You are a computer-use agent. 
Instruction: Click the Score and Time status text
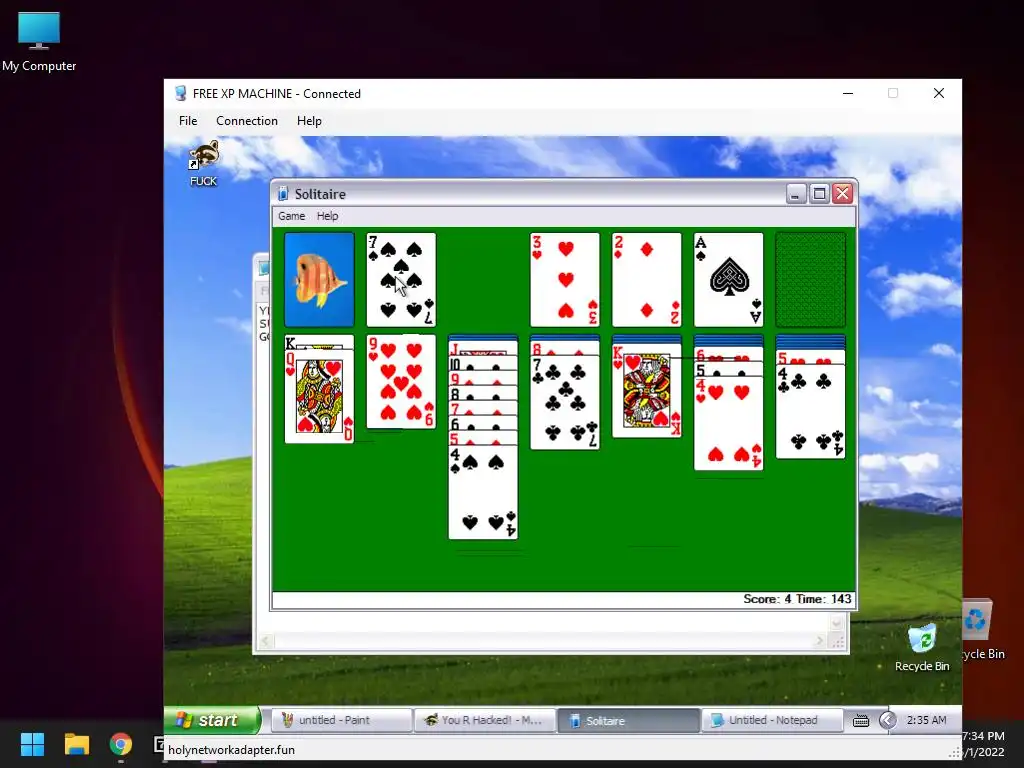click(797, 599)
